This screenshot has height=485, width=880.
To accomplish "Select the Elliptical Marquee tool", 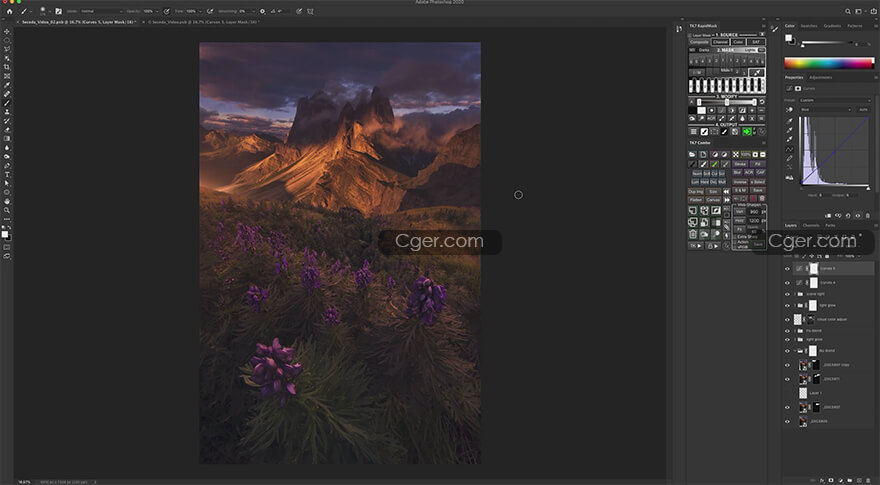I will pos(7,40).
